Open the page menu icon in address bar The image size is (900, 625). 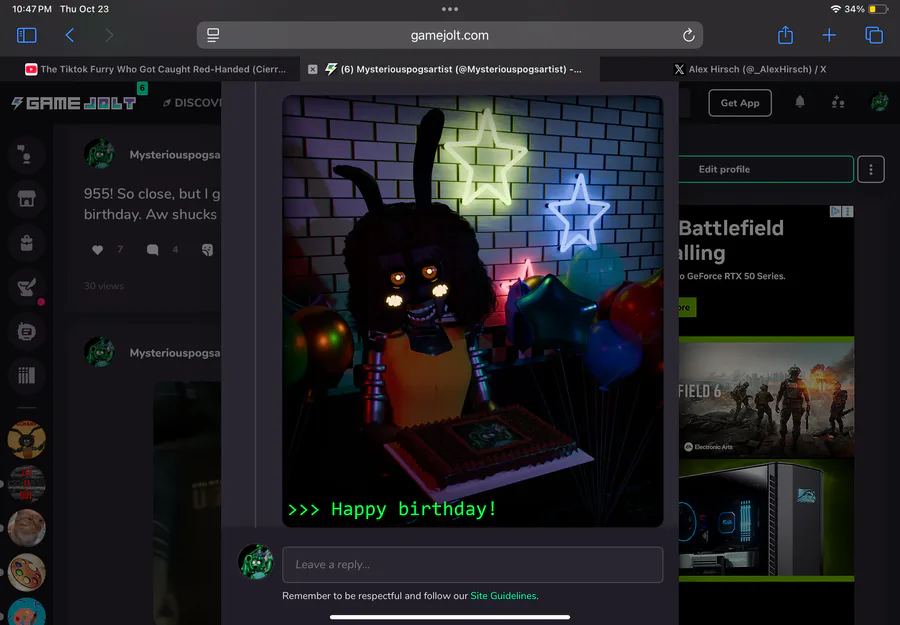[x=213, y=35]
